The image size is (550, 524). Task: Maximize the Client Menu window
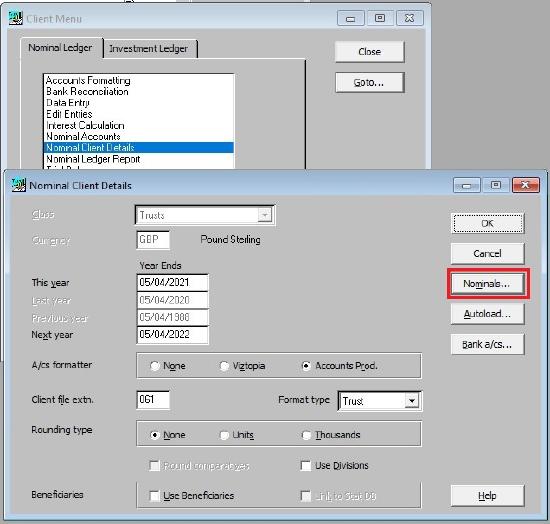click(x=380, y=18)
